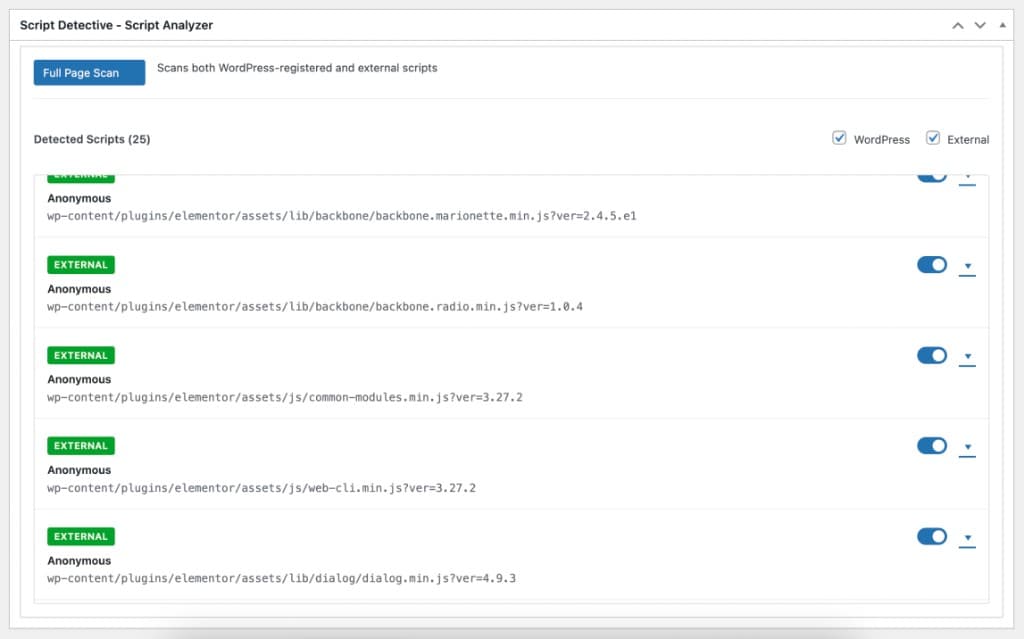Switch off the common-modules.min.js toggle

tap(931, 355)
